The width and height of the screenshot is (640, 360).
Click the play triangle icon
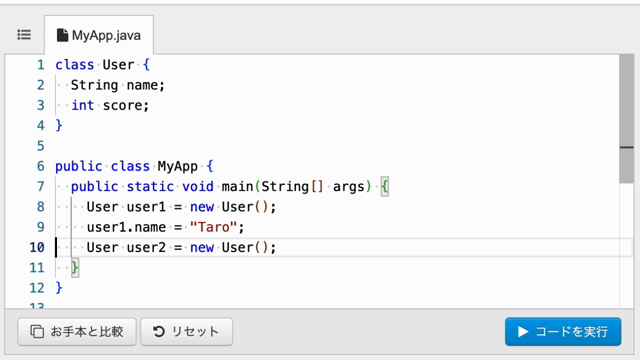(x=523, y=331)
